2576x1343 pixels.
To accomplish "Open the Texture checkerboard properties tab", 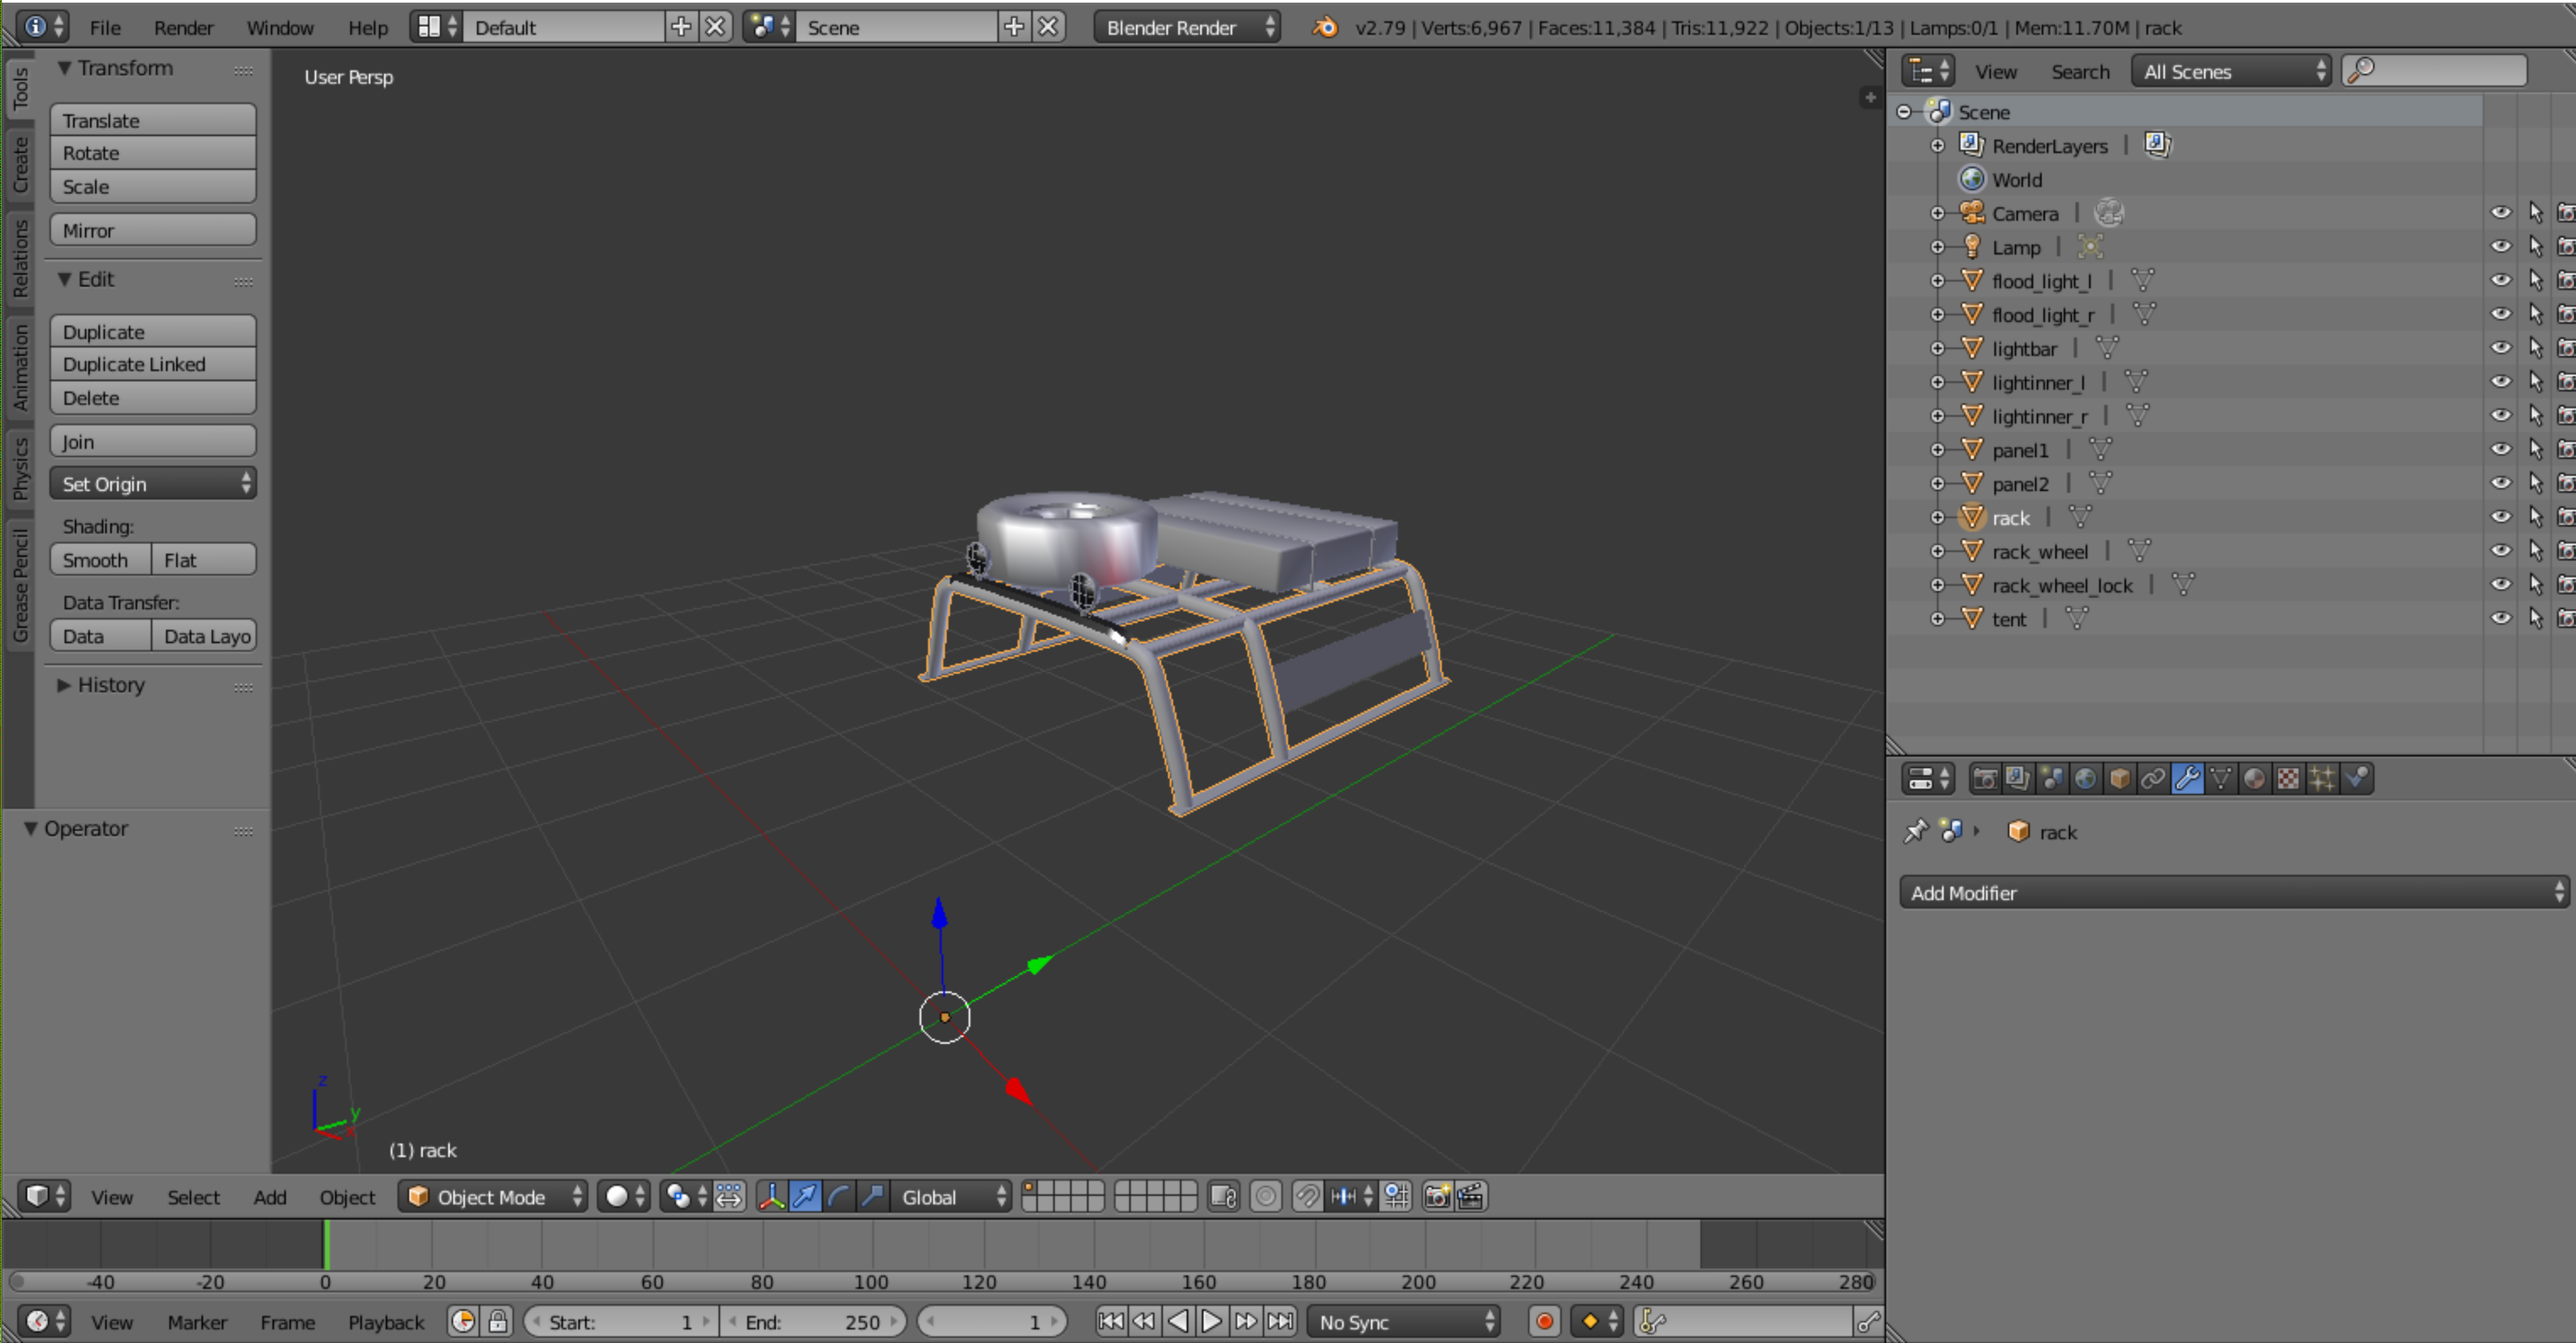I will [x=2288, y=778].
